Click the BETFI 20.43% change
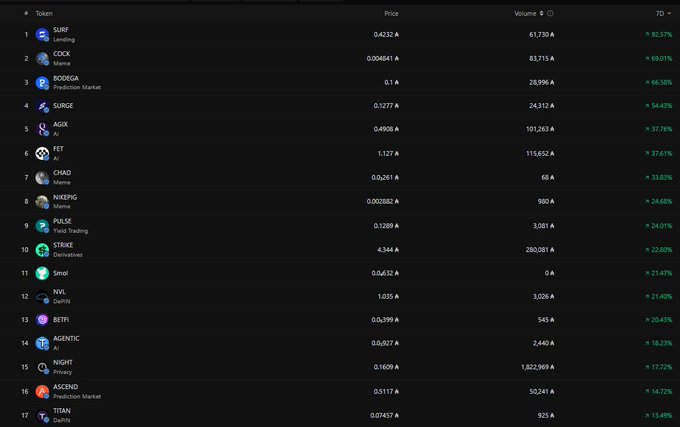The width and height of the screenshot is (680, 427). tap(658, 319)
